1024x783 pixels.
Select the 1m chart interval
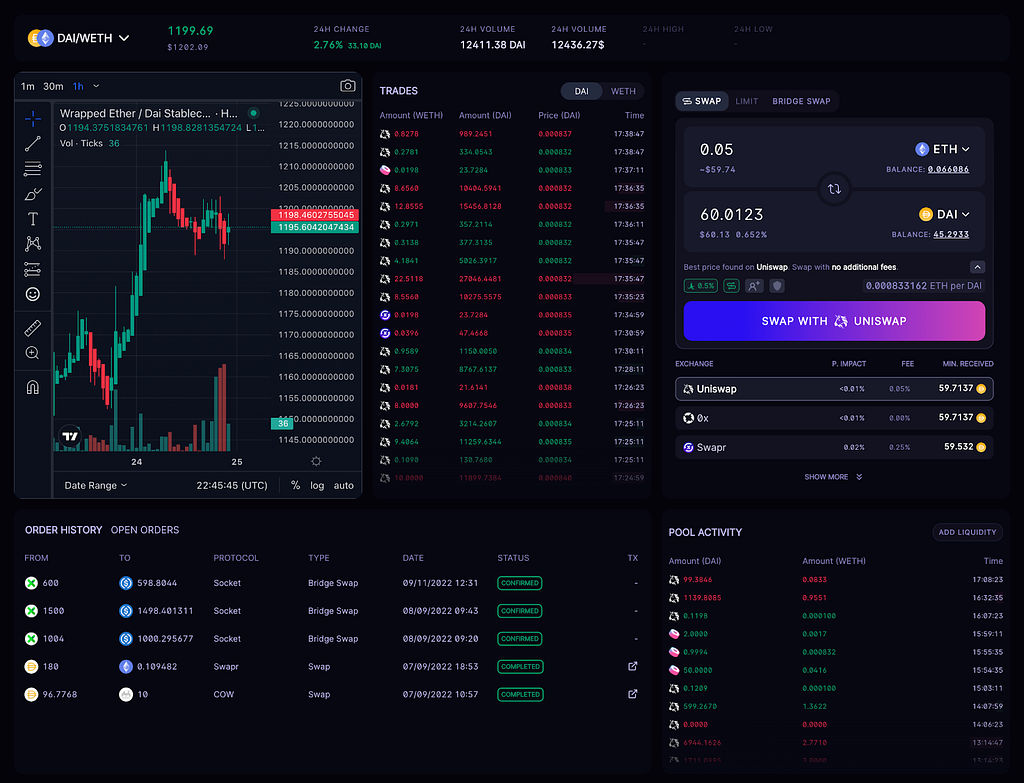27,86
